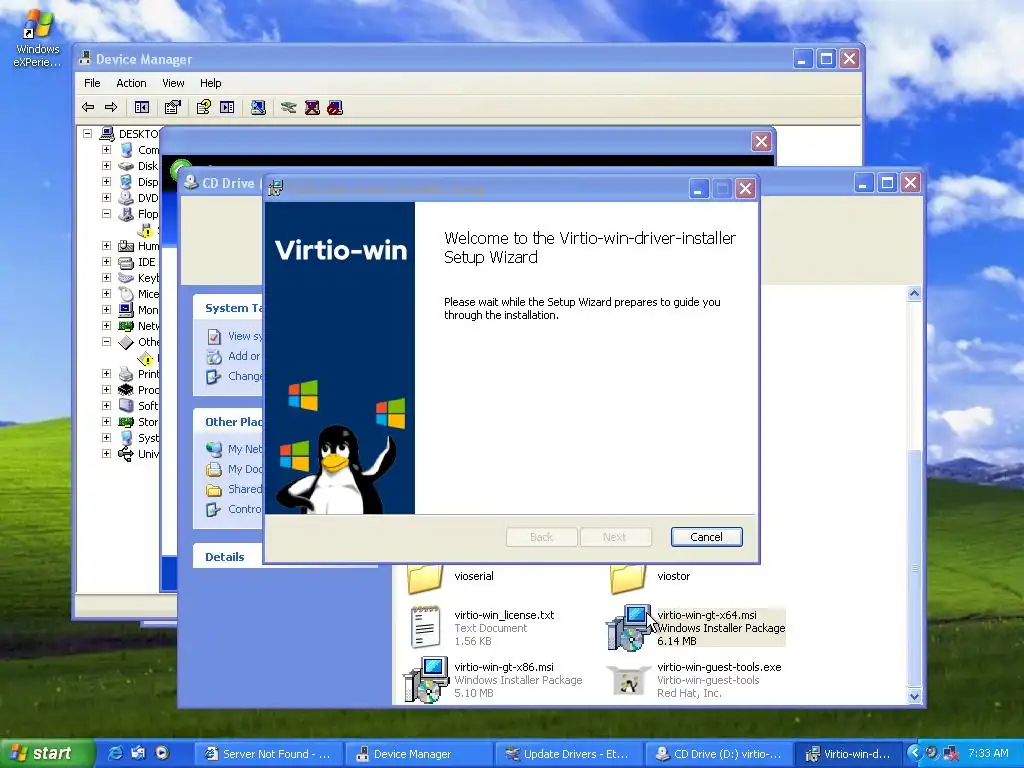Screen dimensions: 1024x768
Task: Click Show Desktop icon in Quick Launch
Action: point(138,753)
